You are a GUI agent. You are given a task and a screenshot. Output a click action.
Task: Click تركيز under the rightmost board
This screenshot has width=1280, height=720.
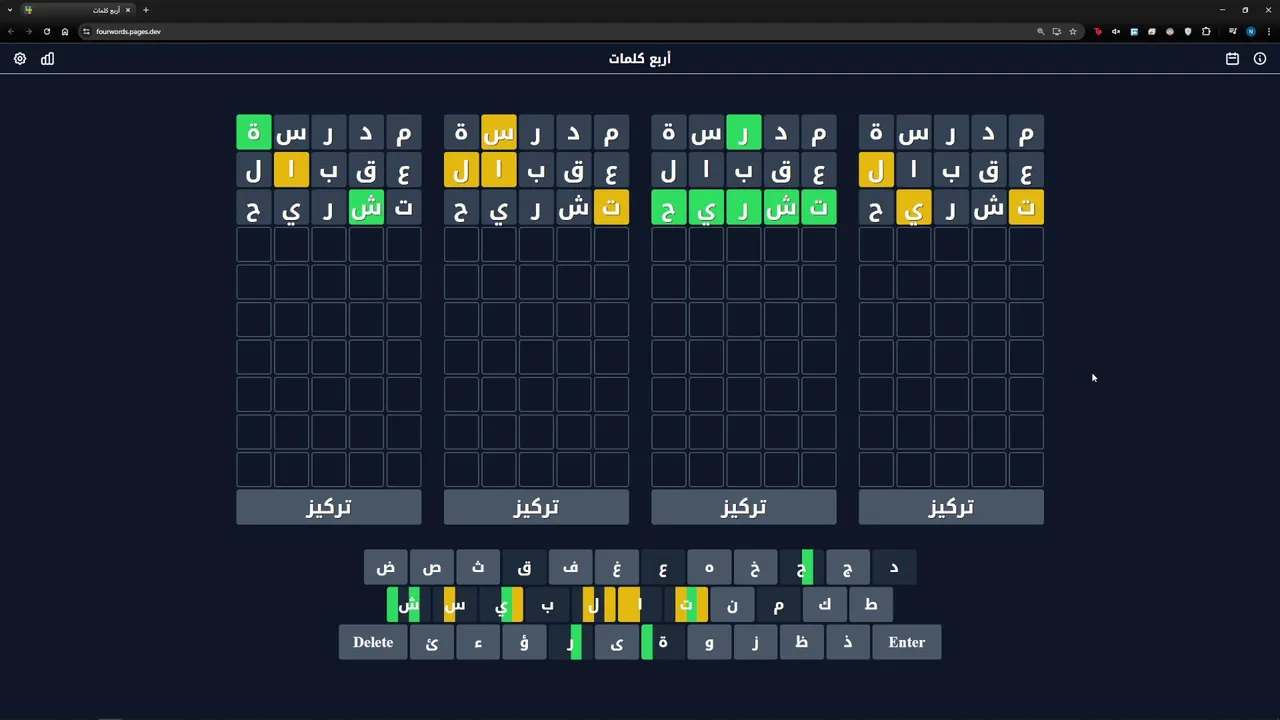(x=951, y=507)
